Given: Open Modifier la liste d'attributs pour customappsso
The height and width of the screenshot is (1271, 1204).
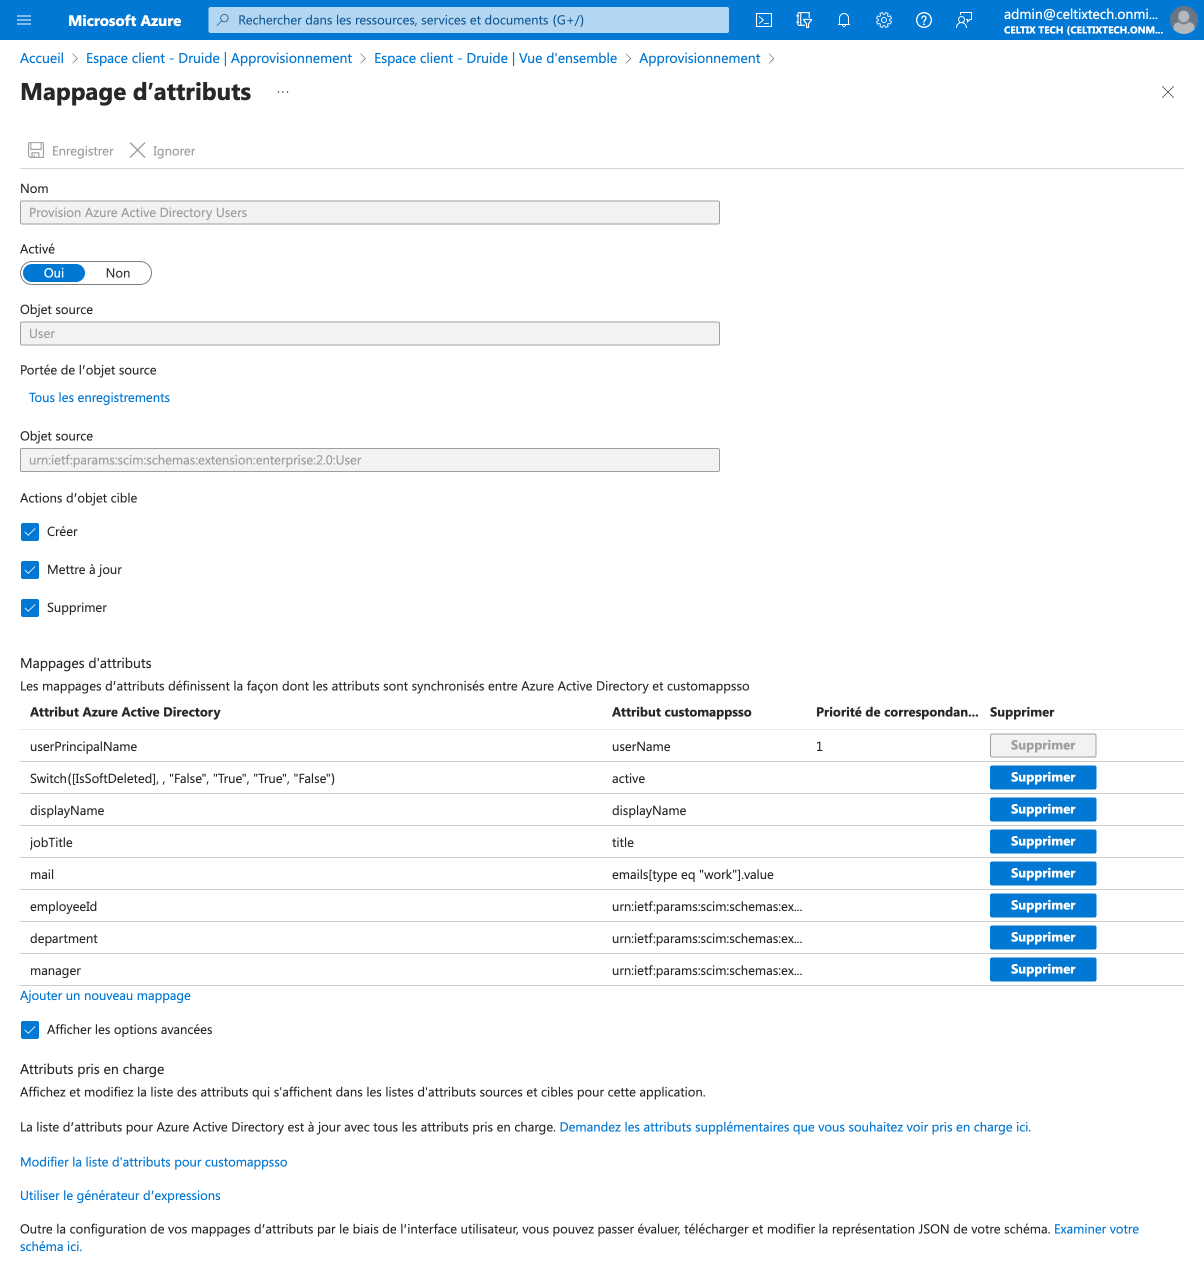Looking at the screenshot, I should click(154, 1162).
